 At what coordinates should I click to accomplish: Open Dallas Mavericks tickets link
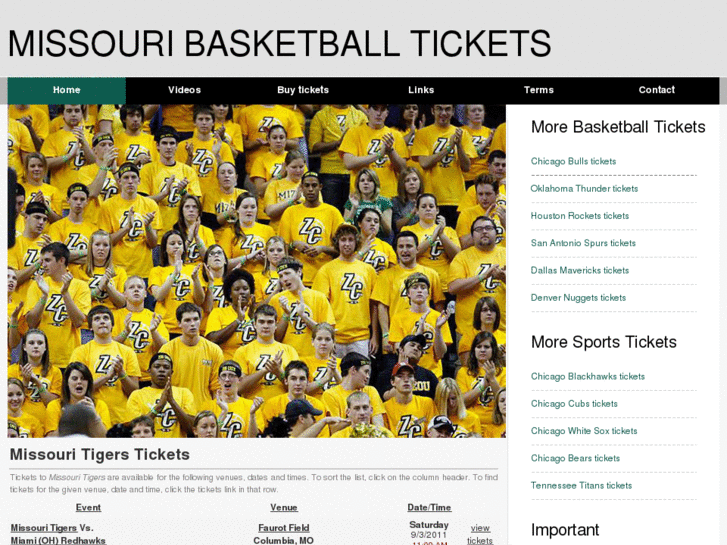click(x=580, y=270)
